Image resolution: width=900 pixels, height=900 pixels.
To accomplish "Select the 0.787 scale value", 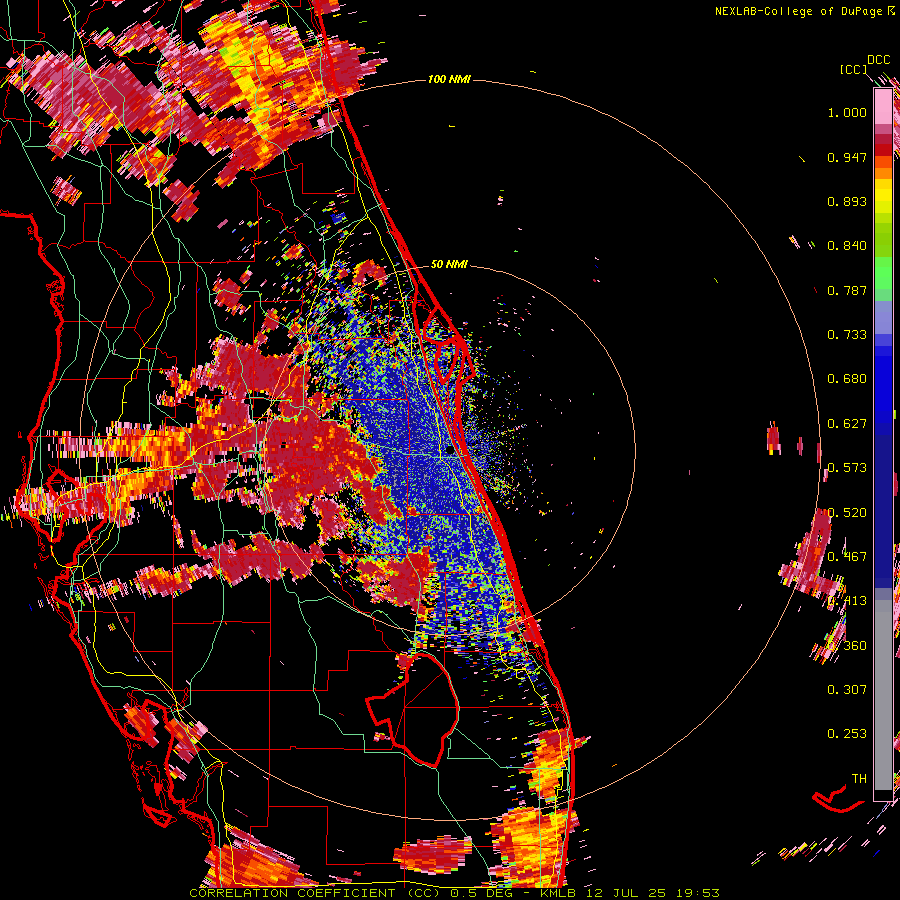I will coord(847,290).
